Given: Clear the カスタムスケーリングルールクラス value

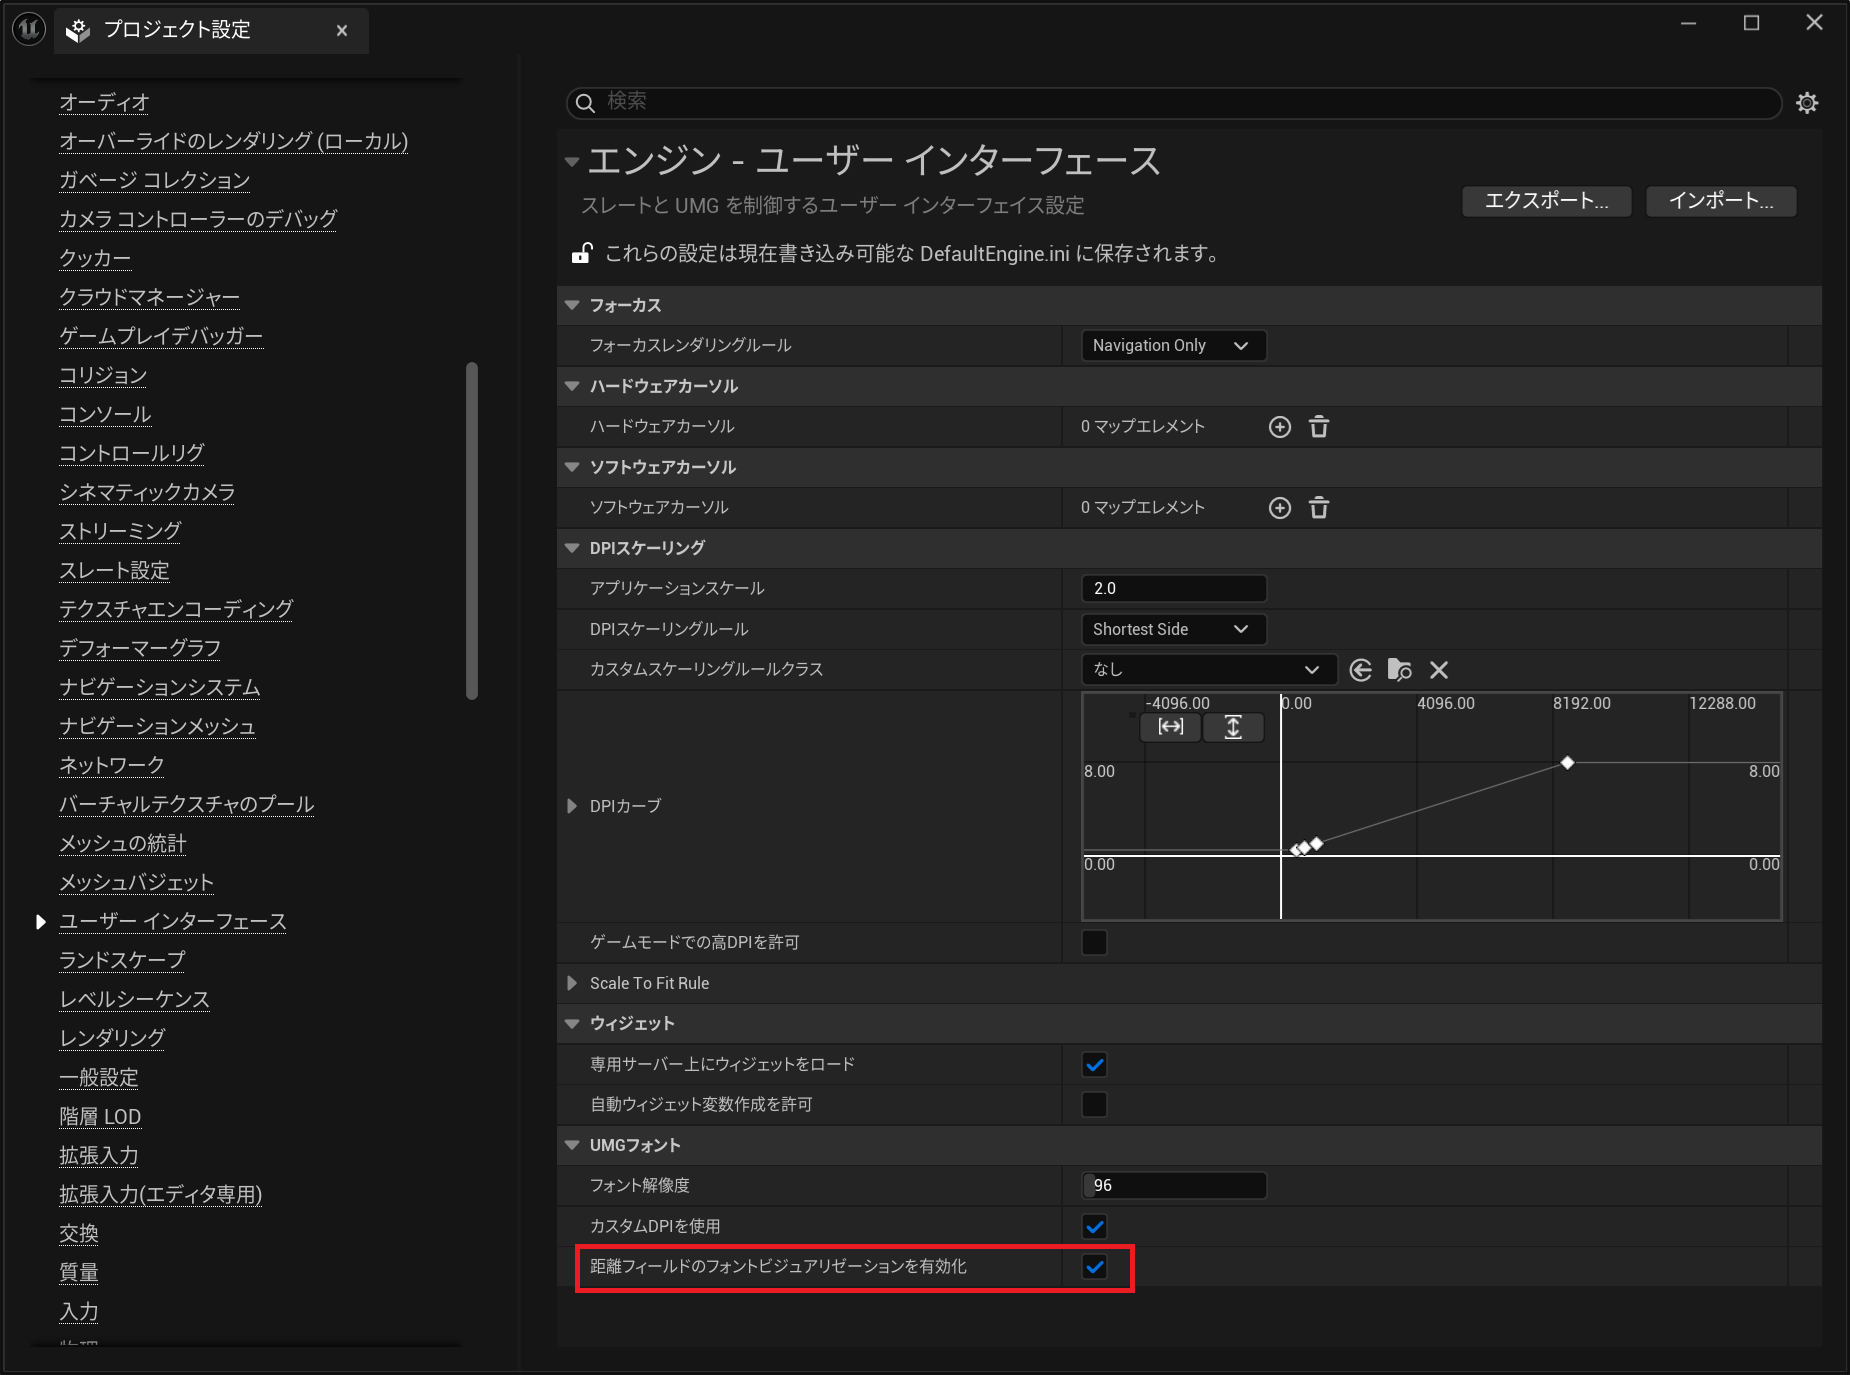Looking at the screenshot, I should [x=1439, y=670].
